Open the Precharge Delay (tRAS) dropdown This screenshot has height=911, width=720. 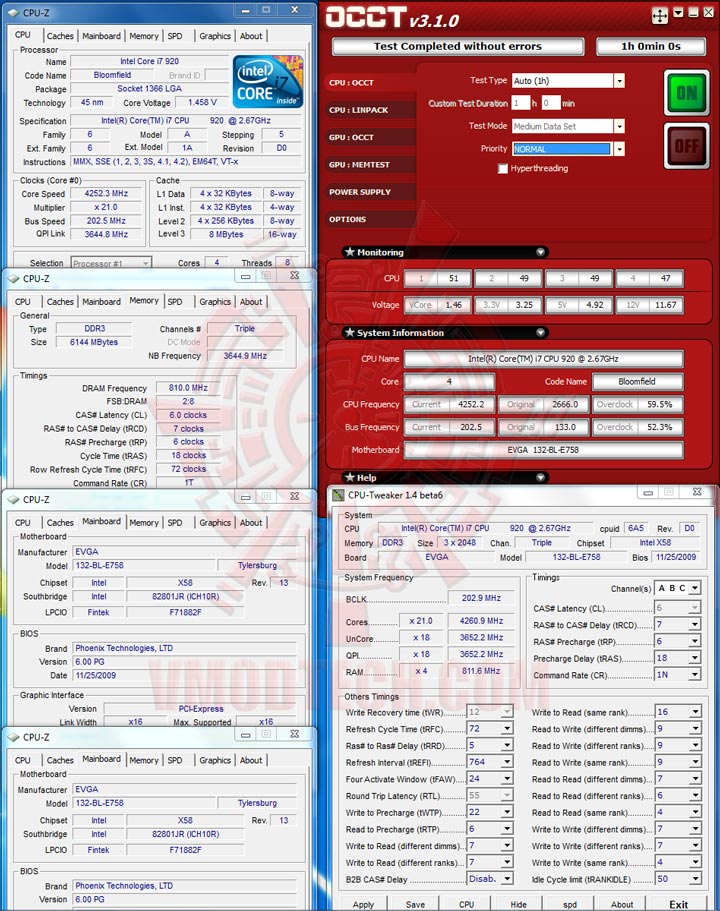[x=694, y=658]
